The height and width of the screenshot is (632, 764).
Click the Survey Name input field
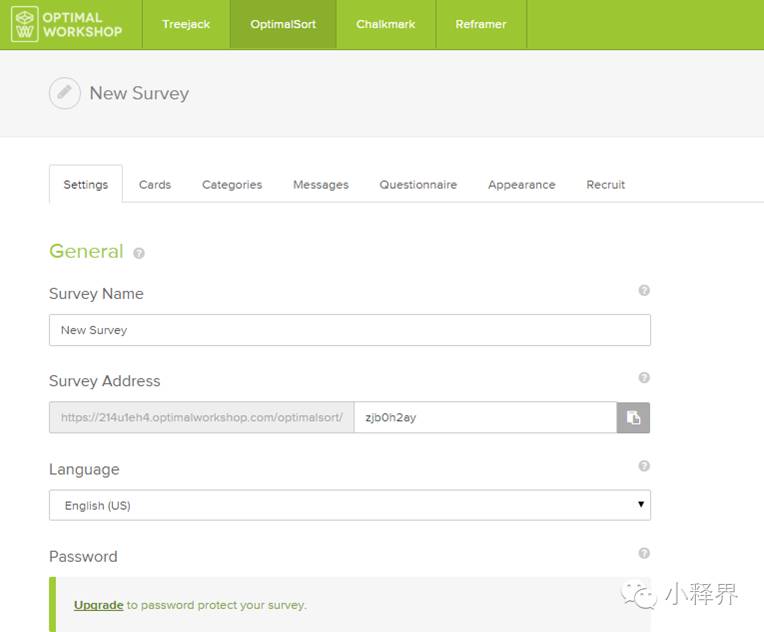[349, 330]
